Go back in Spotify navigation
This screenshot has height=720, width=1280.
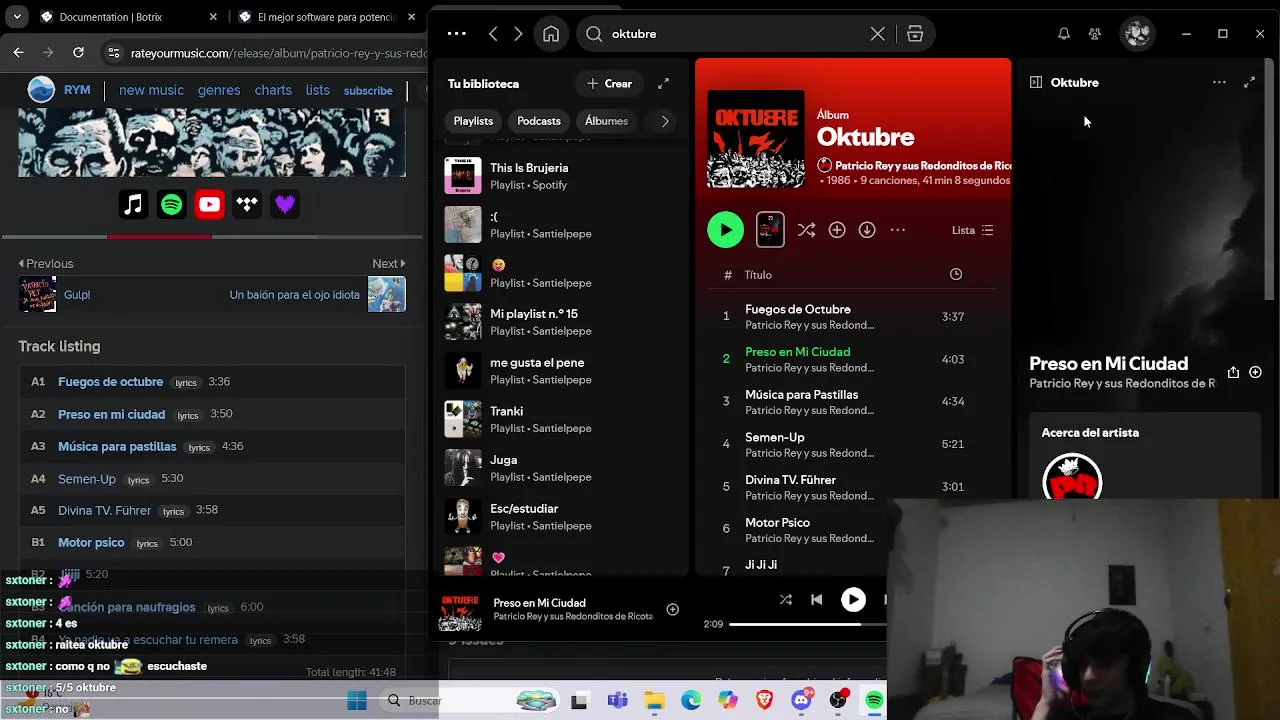(x=493, y=34)
